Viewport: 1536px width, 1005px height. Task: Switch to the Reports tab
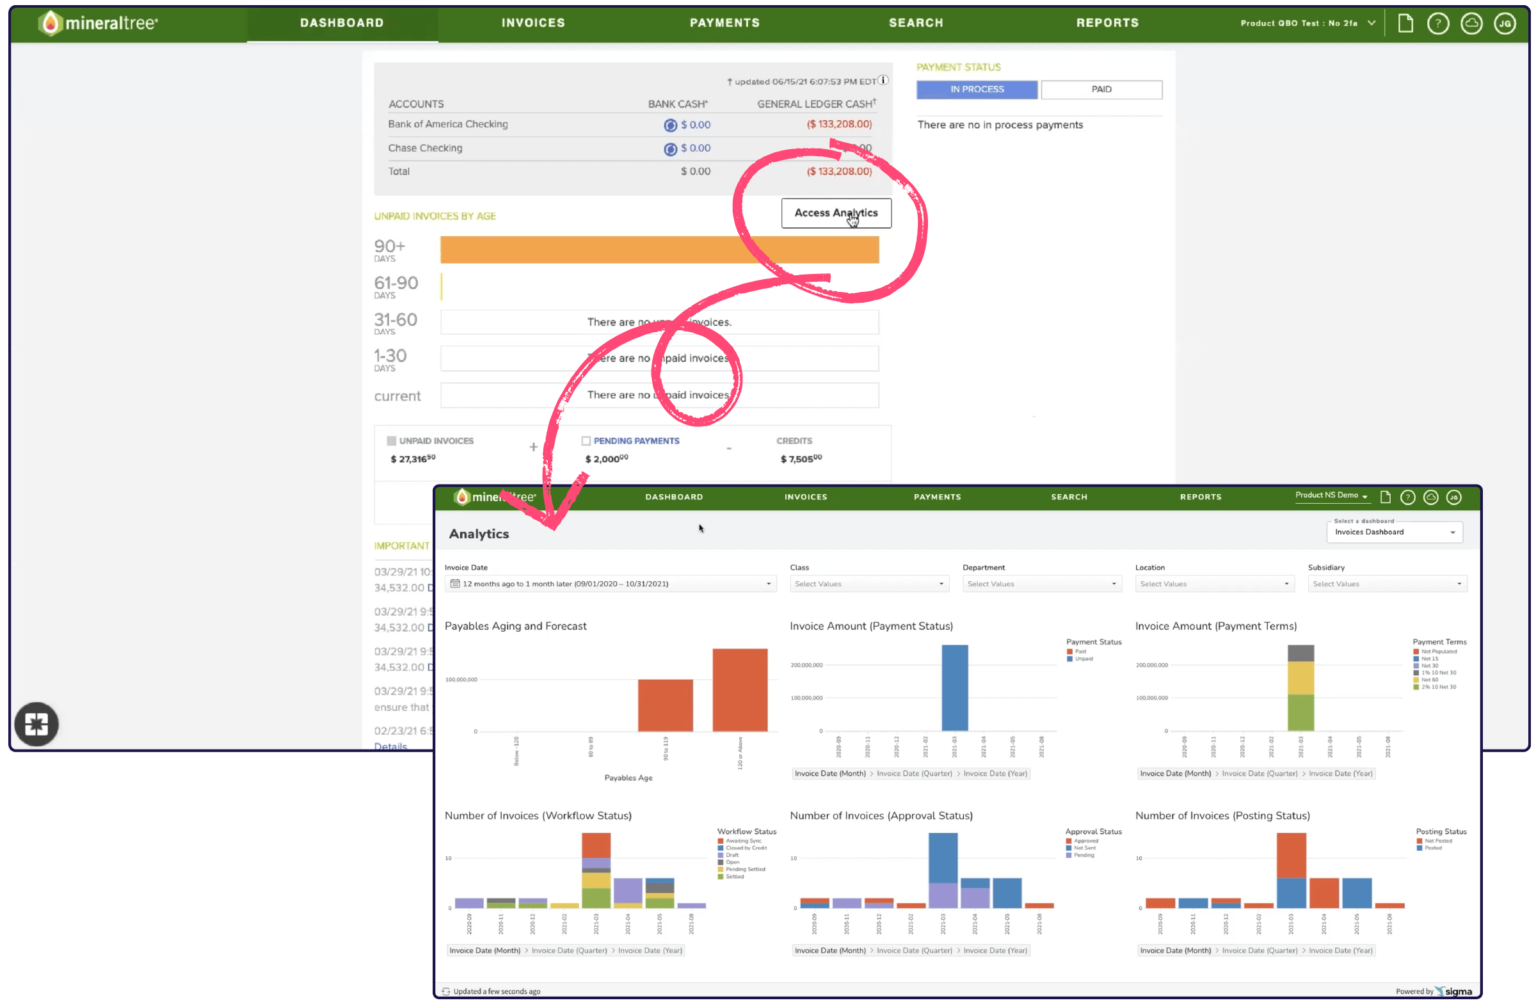[1108, 22]
